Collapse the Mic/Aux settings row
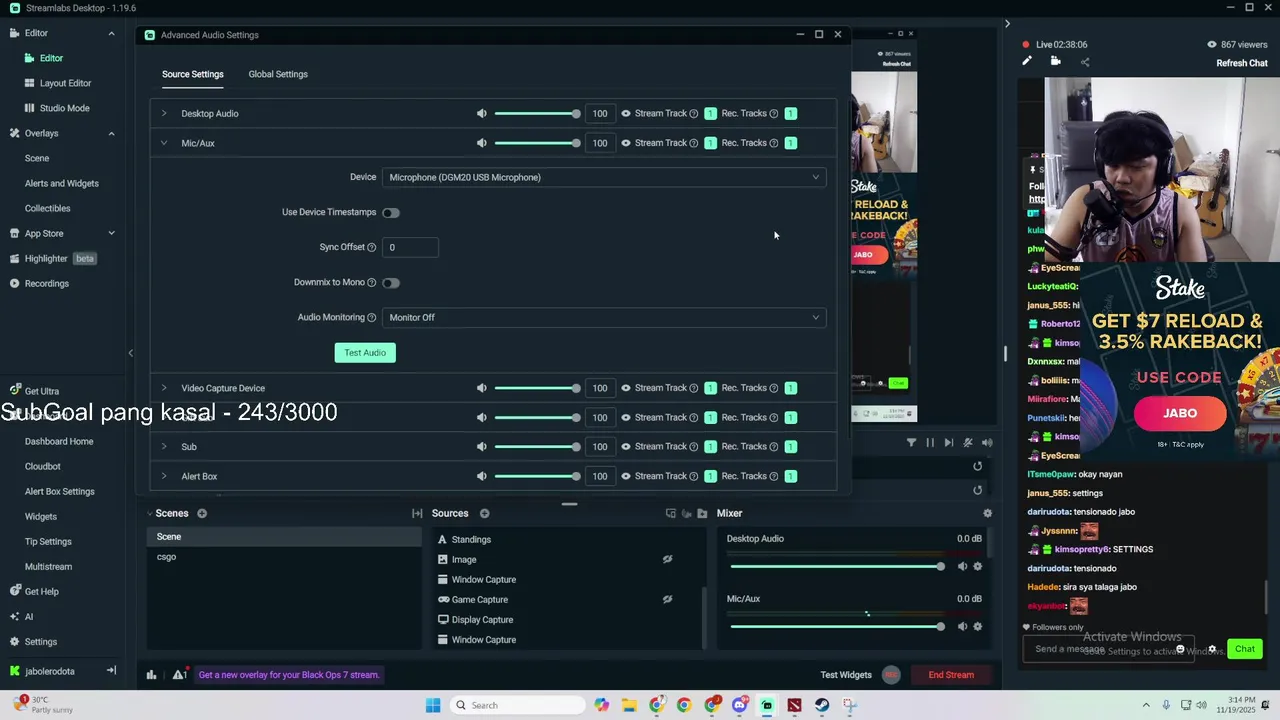 (164, 143)
